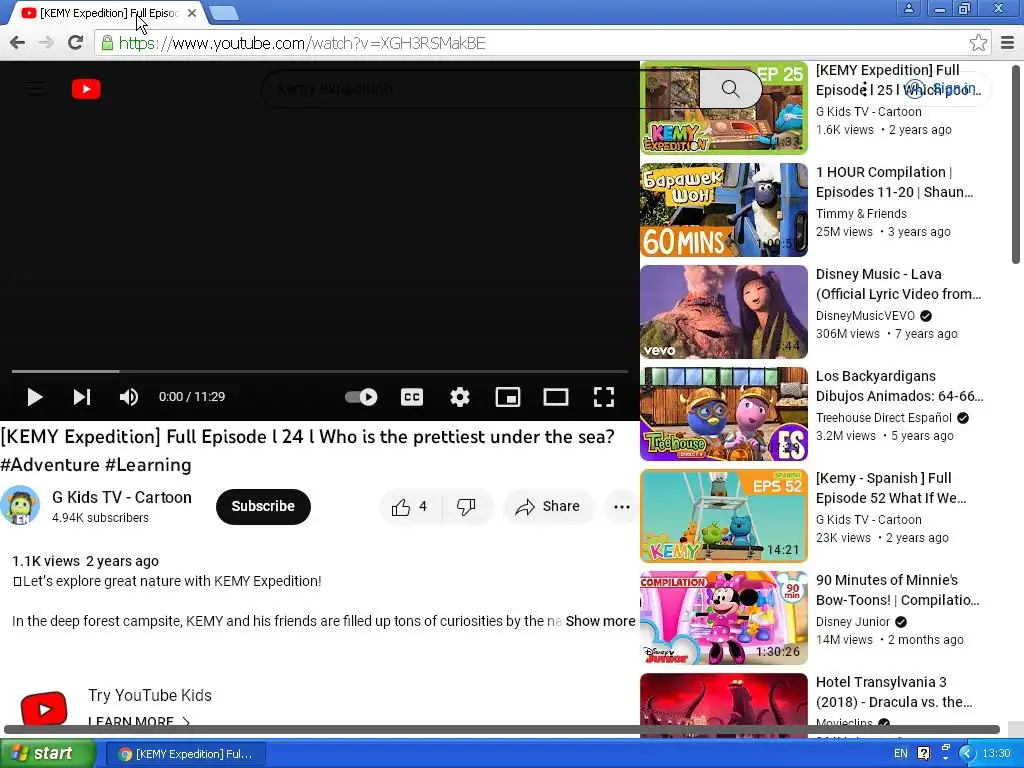Open Los Backyardigans video thumbnail

point(724,414)
